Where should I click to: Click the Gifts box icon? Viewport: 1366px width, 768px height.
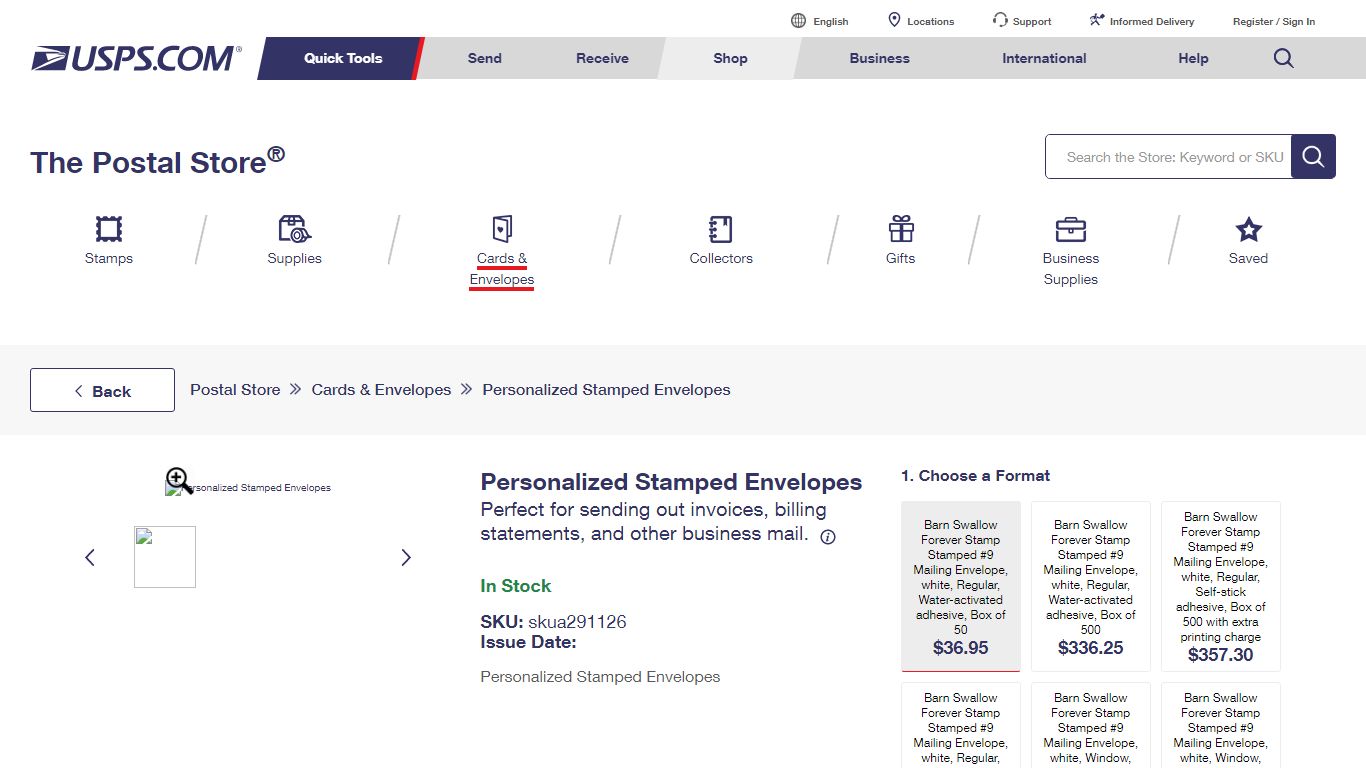(901, 229)
